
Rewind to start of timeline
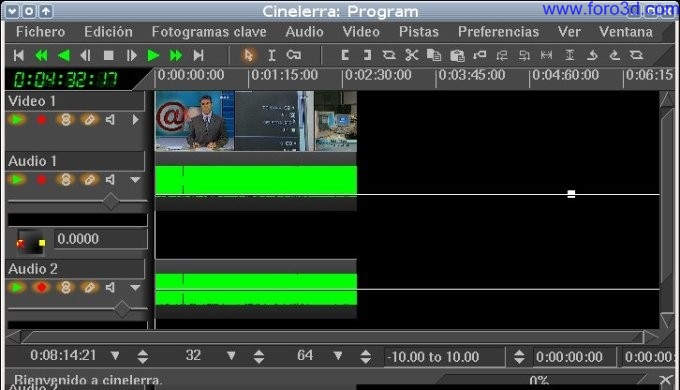[x=19, y=56]
